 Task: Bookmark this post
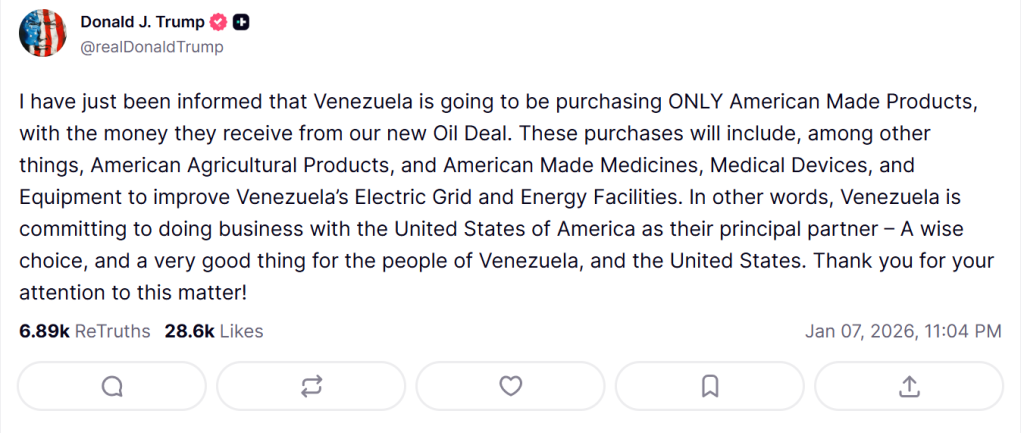[x=710, y=386]
